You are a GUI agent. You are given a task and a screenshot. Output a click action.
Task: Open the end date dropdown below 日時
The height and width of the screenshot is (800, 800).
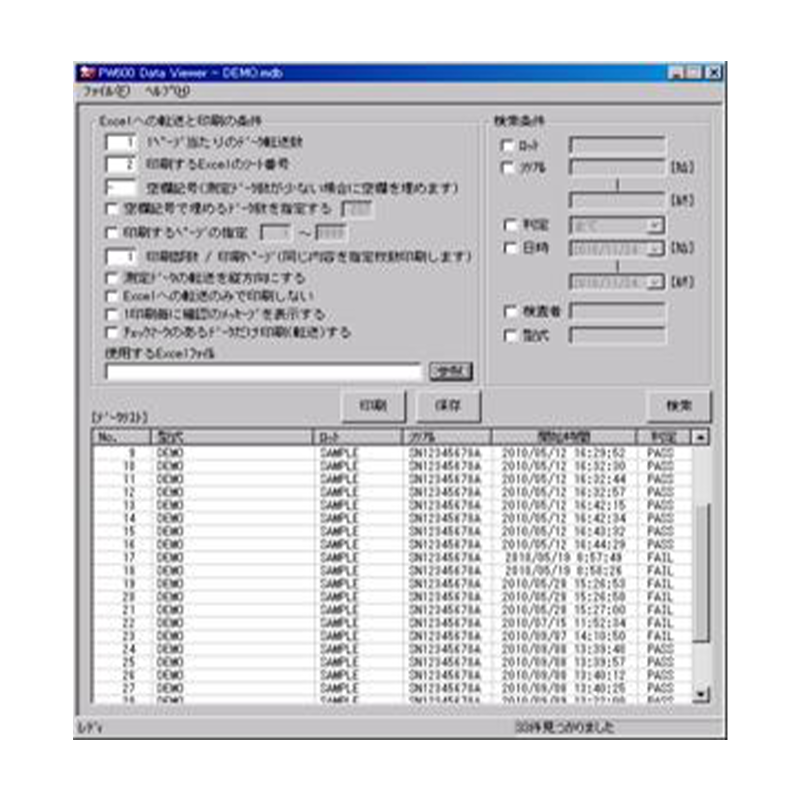point(654,281)
